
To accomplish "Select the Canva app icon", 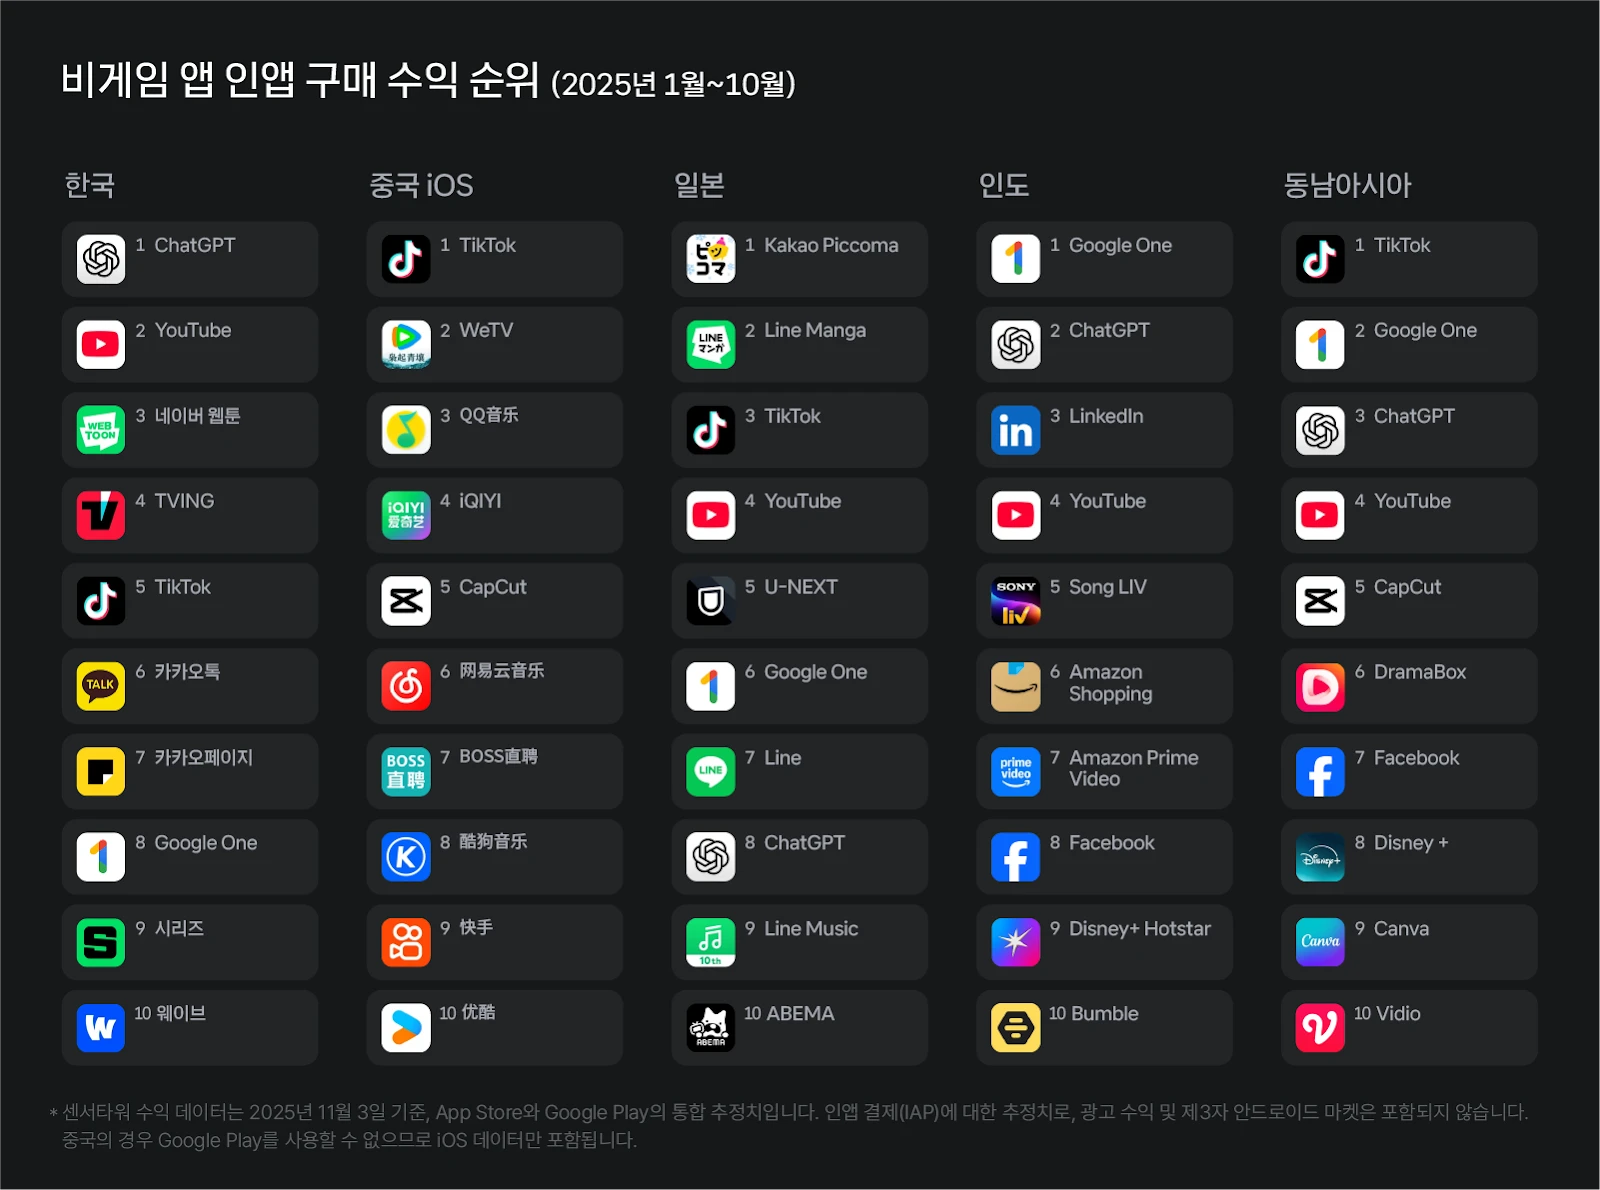I will coord(1320,942).
